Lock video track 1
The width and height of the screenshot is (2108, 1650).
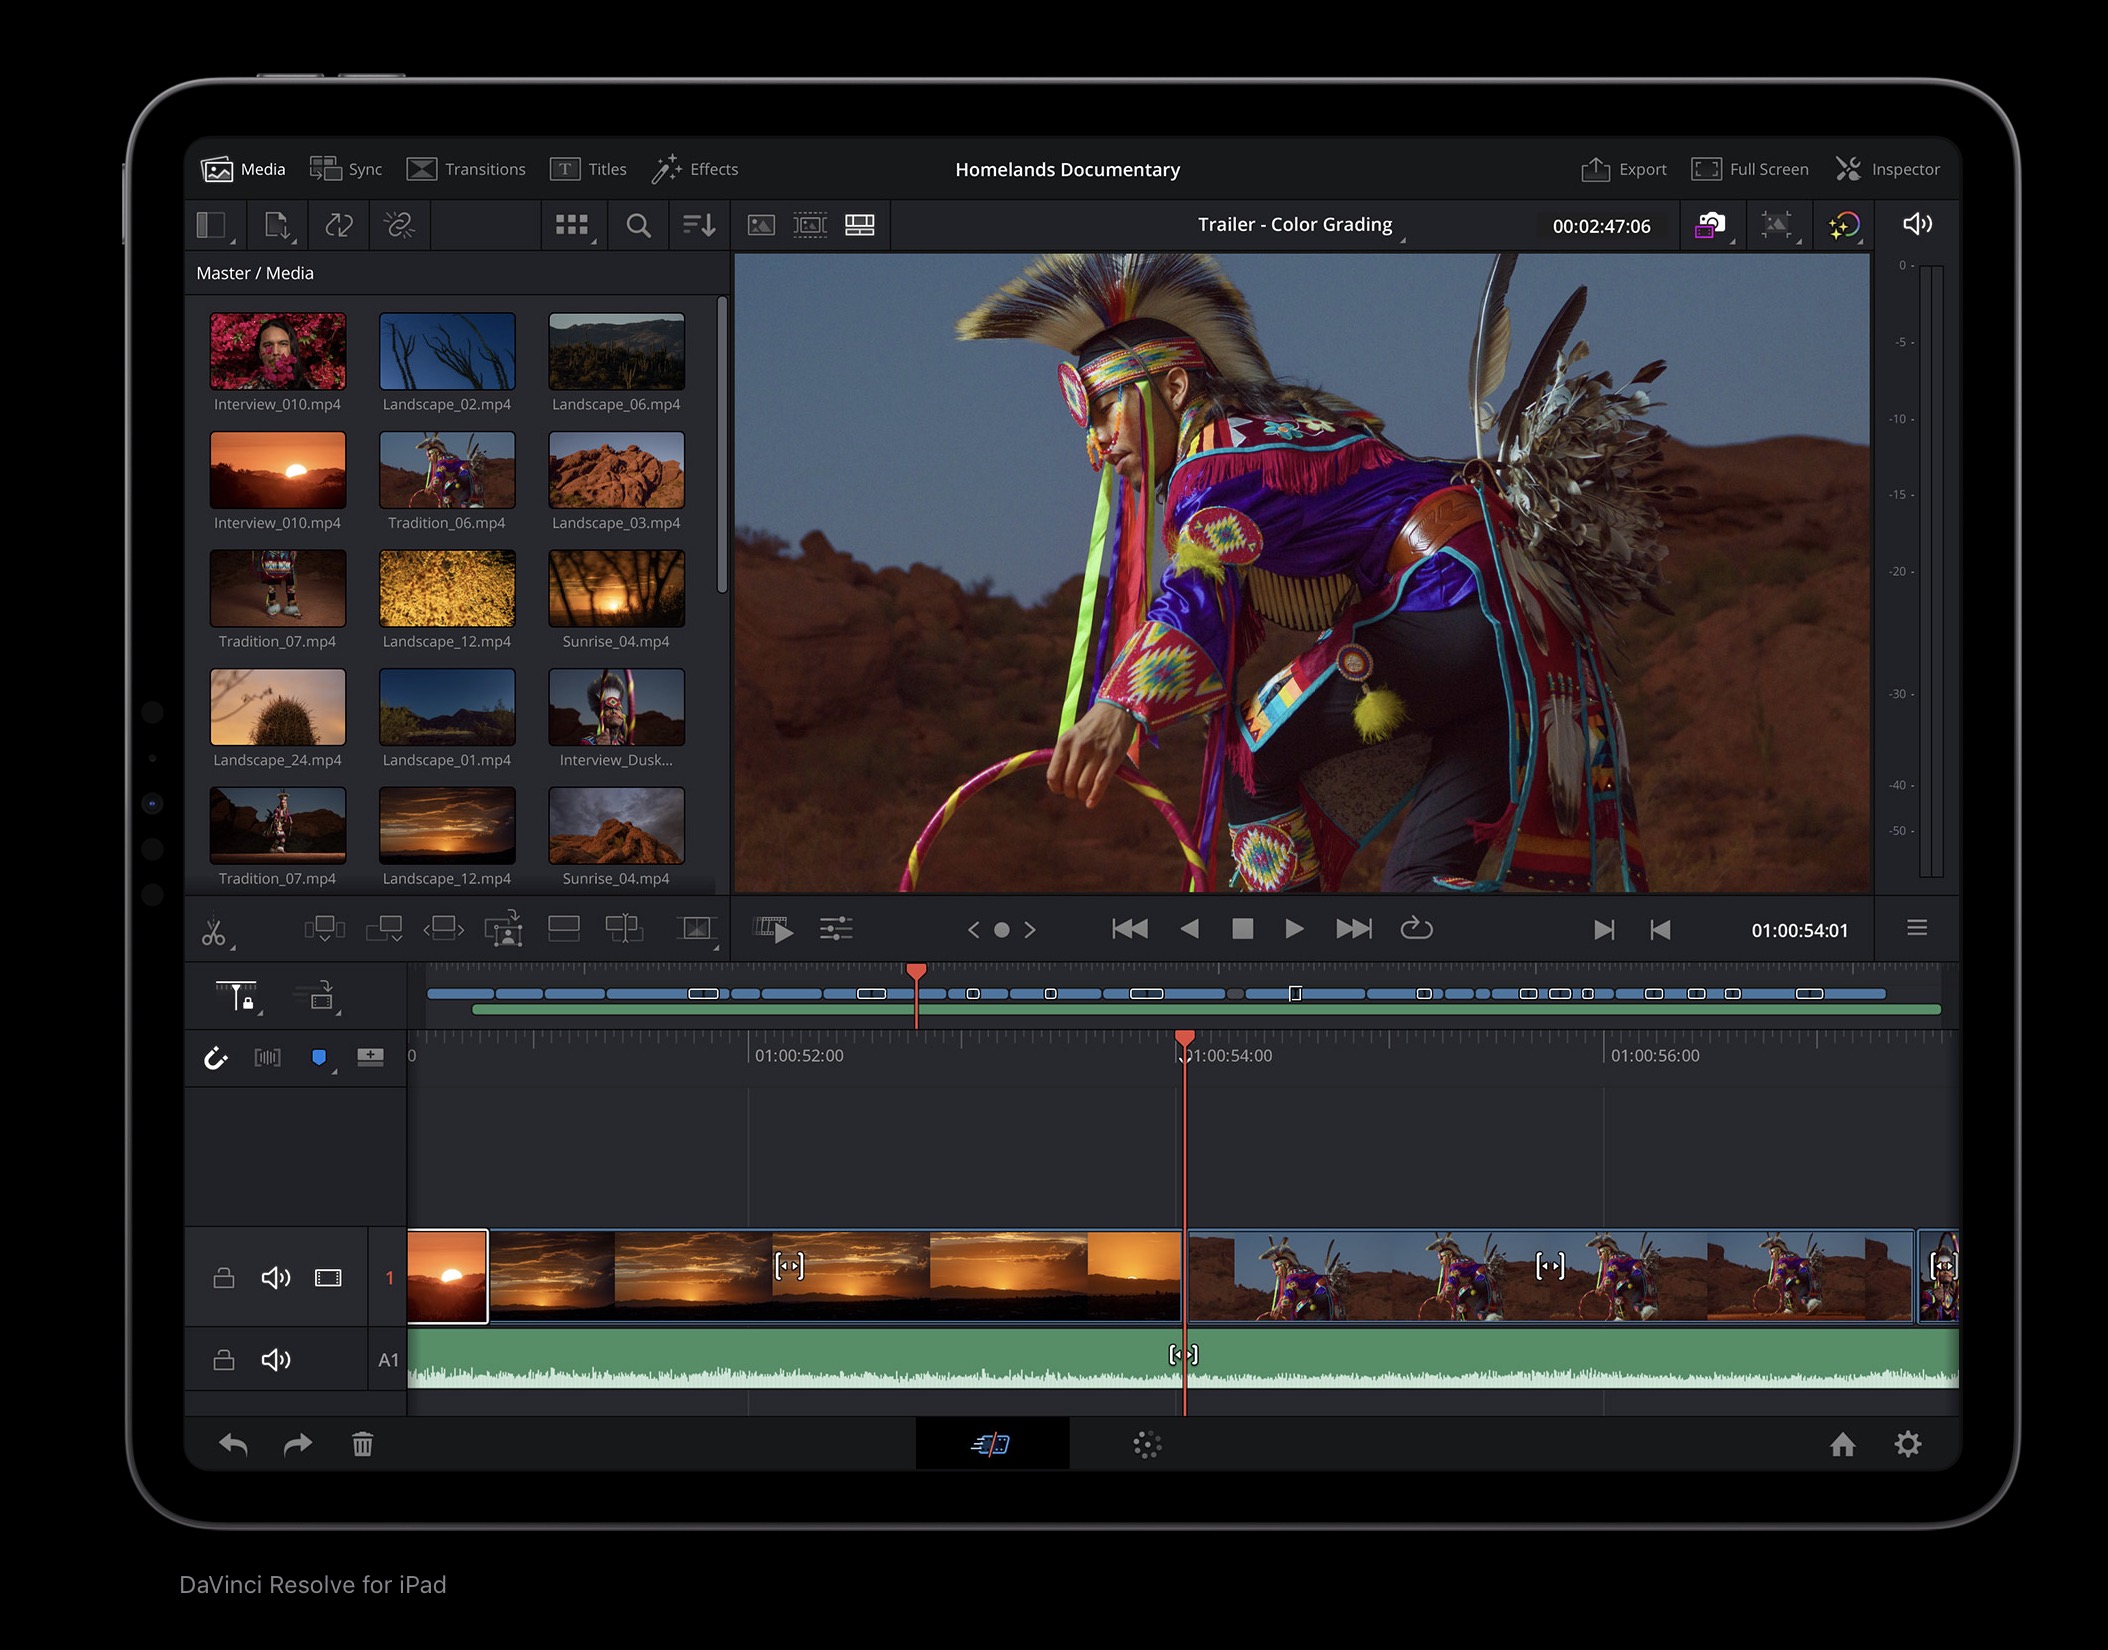[x=224, y=1277]
